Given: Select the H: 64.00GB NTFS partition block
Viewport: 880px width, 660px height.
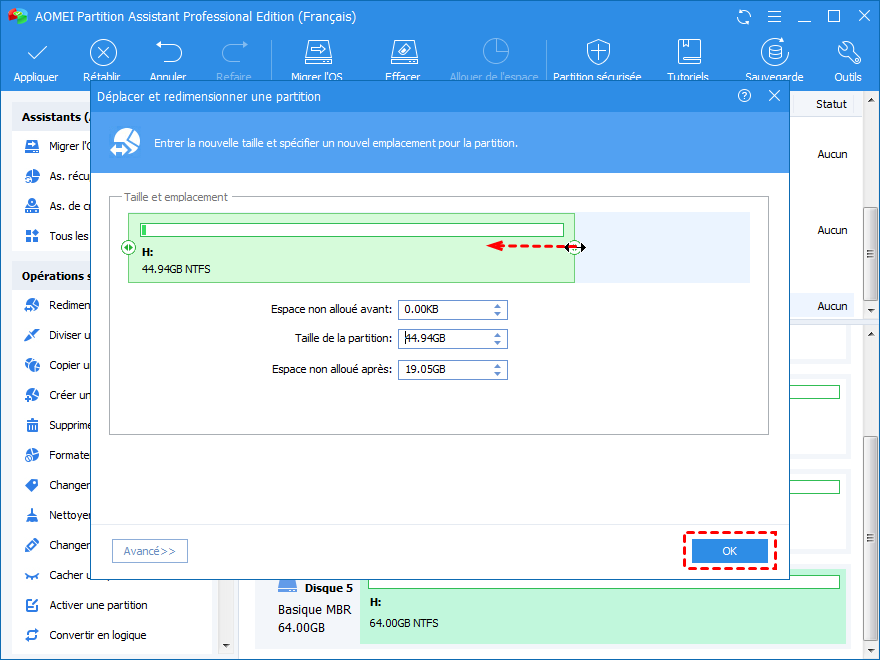Looking at the screenshot, I should [603, 612].
